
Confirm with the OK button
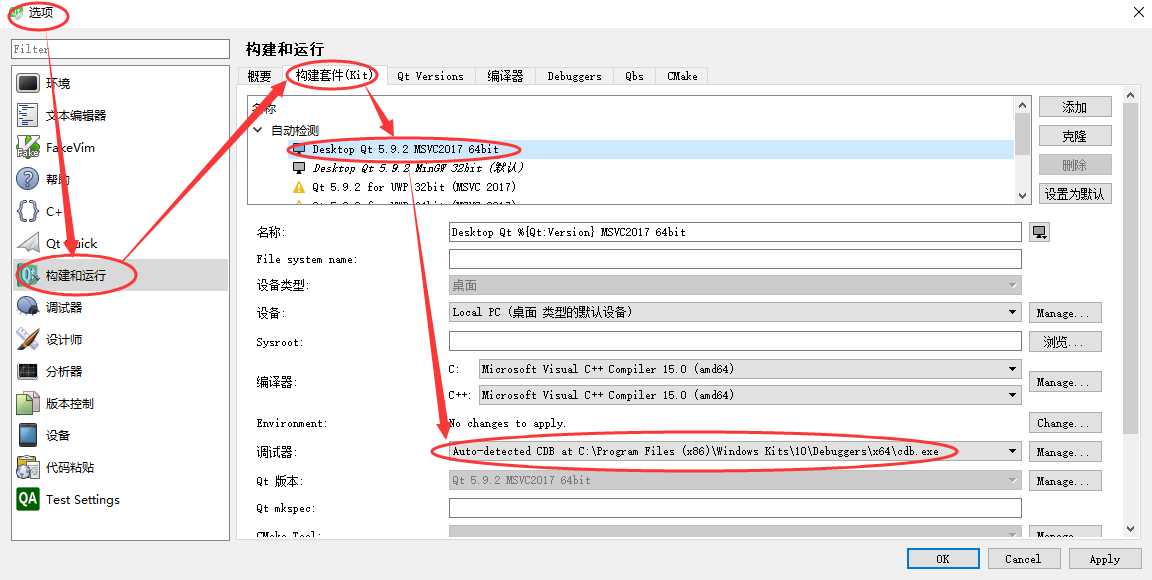[943, 559]
